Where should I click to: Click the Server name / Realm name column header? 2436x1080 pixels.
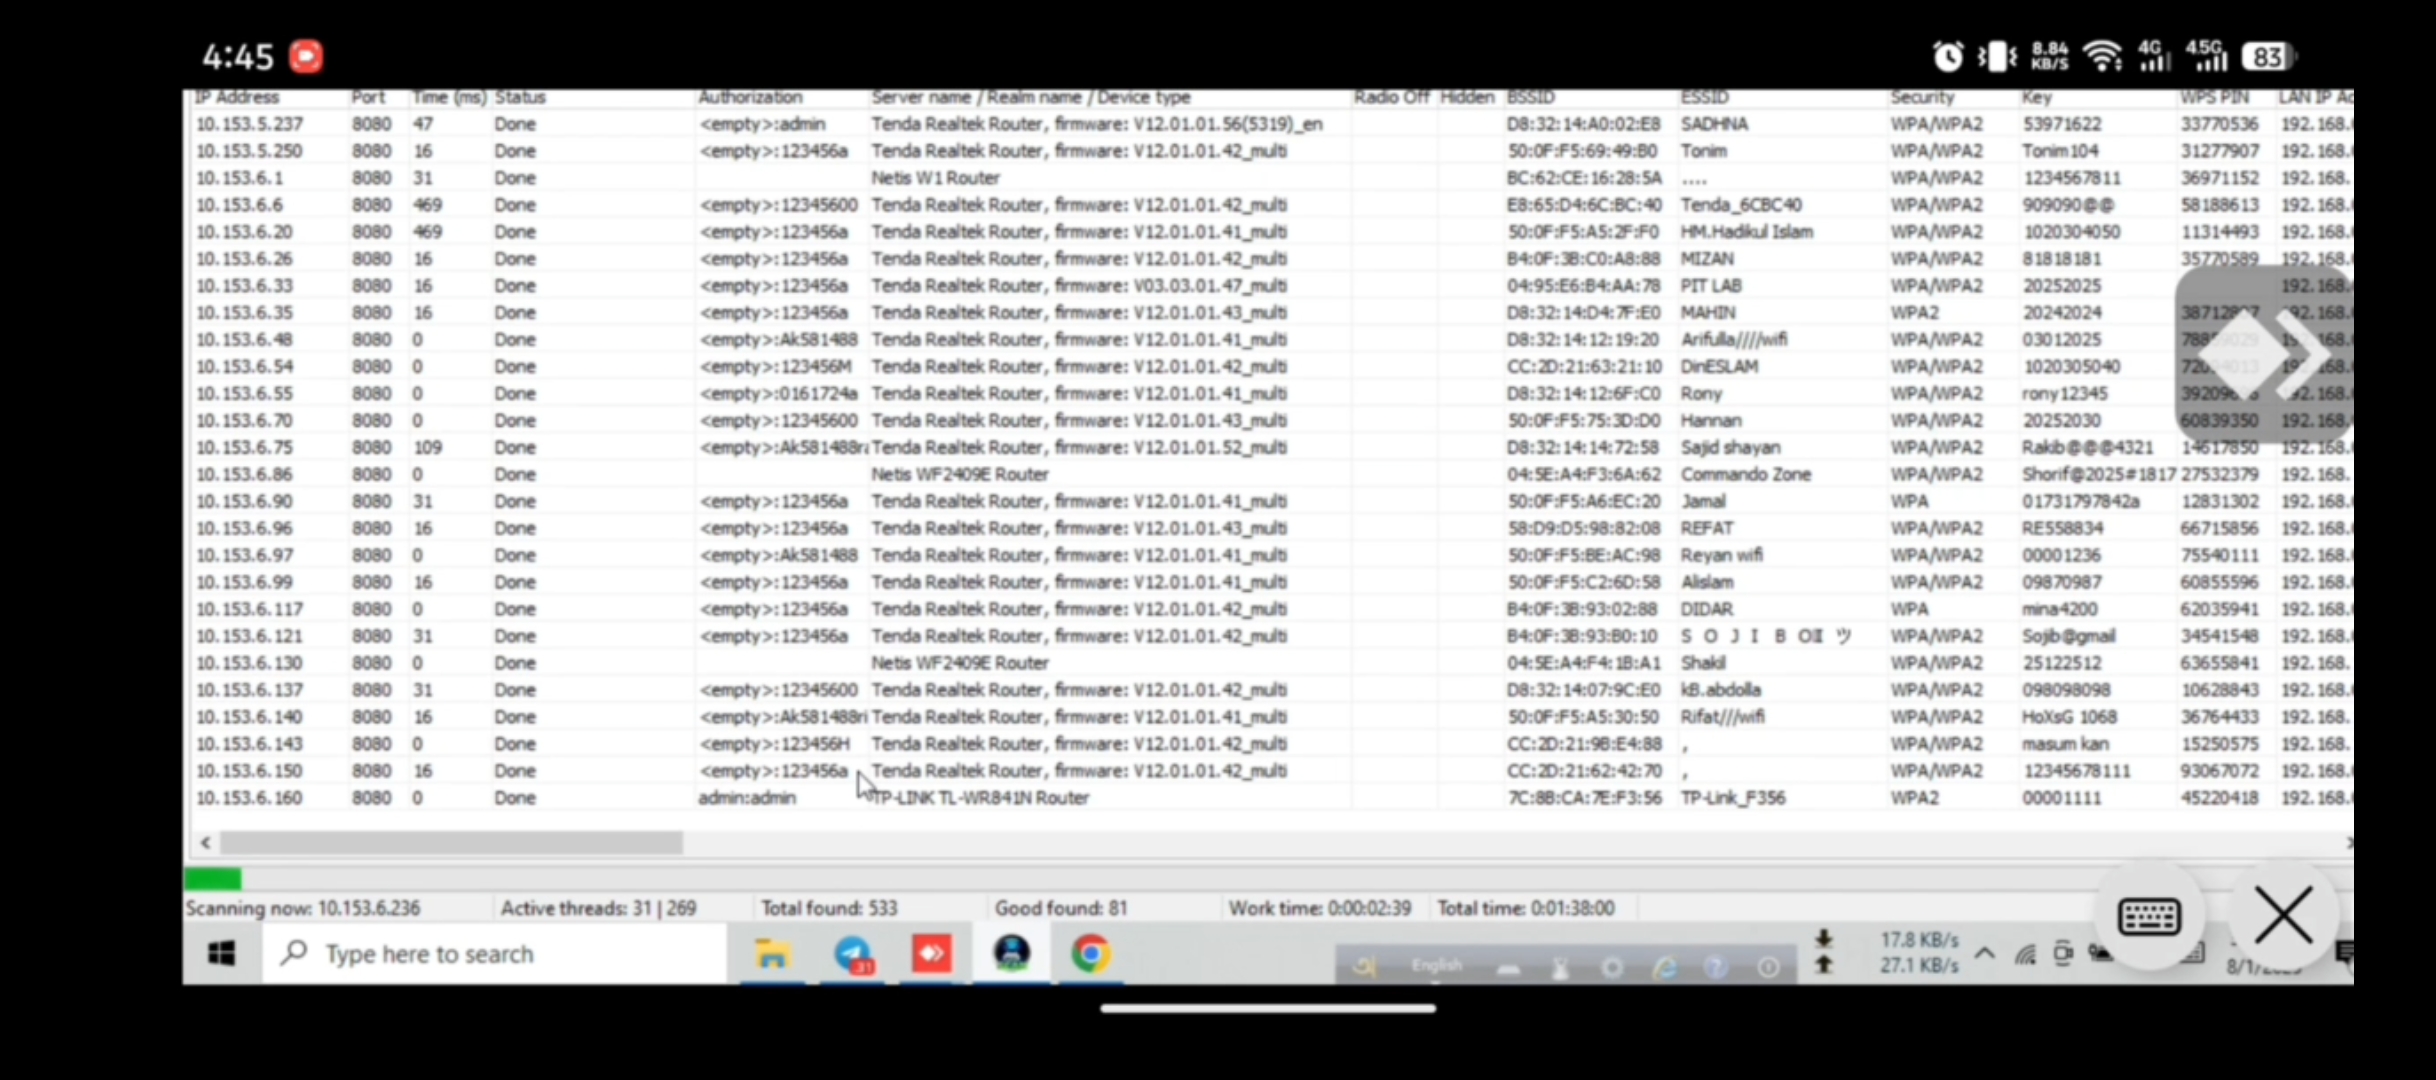point(1030,97)
